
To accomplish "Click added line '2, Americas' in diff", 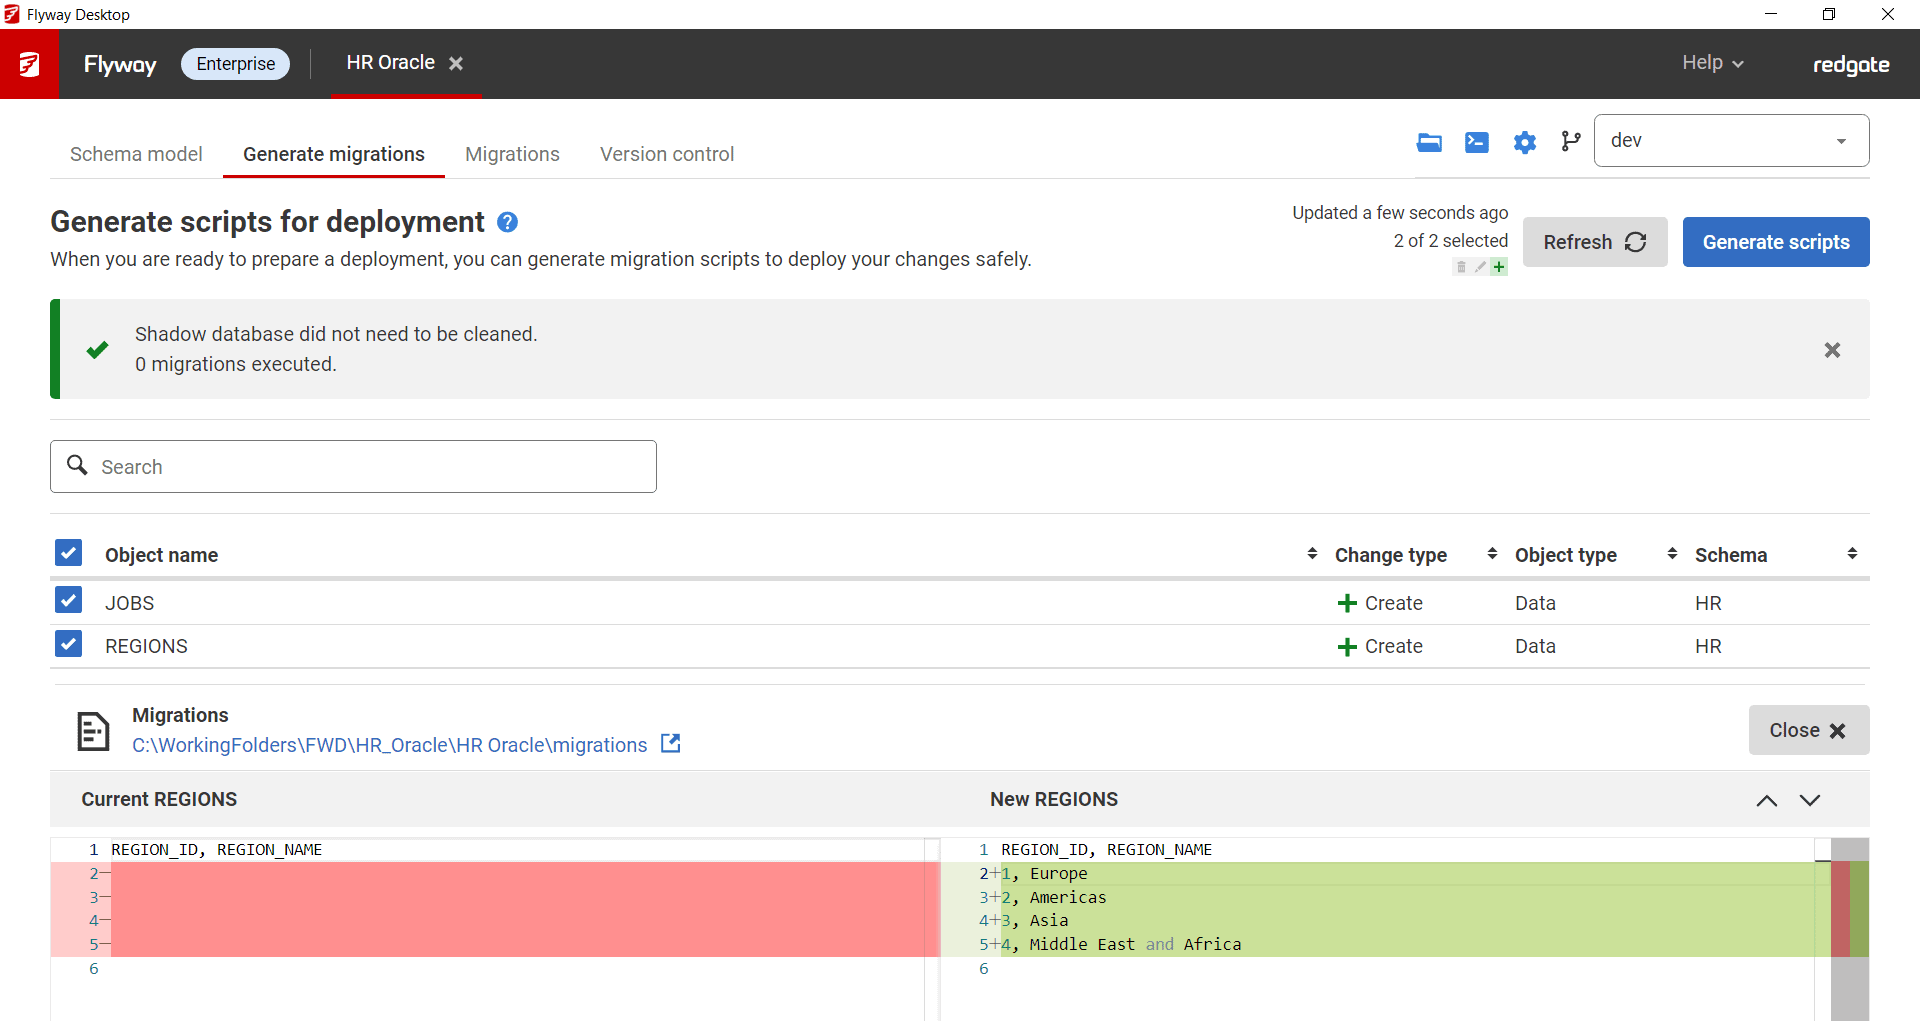I will [x=1054, y=897].
